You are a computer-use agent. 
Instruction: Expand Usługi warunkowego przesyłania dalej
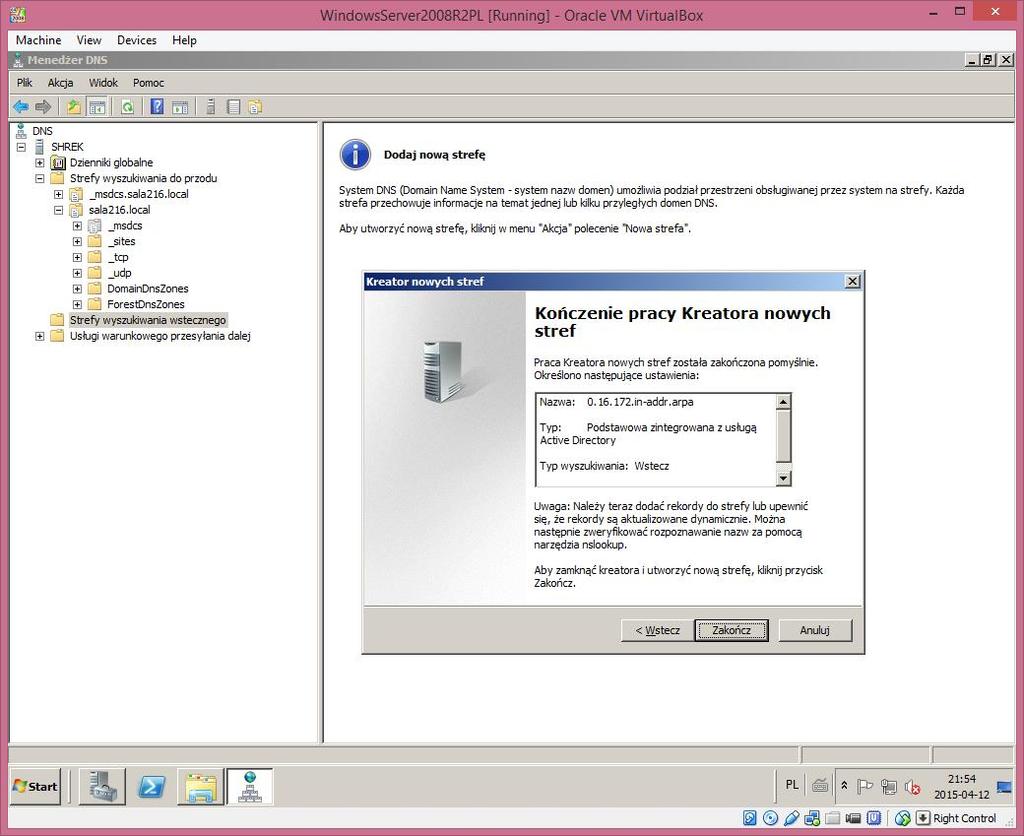pos(40,336)
